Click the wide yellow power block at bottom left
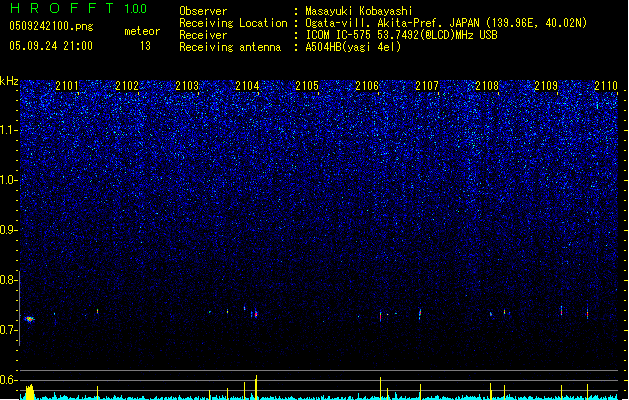The image size is (629, 400). tap(30, 392)
